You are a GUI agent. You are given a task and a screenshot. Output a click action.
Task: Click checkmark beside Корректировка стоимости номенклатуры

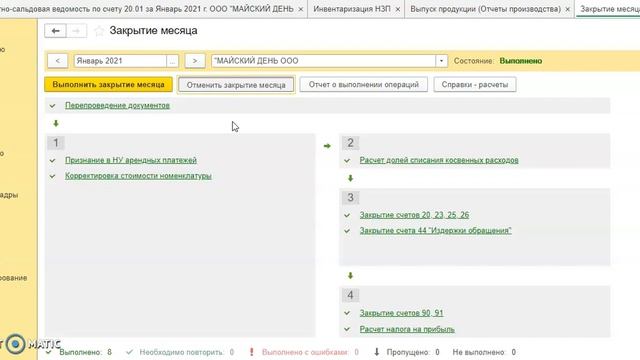tap(52, 176)
